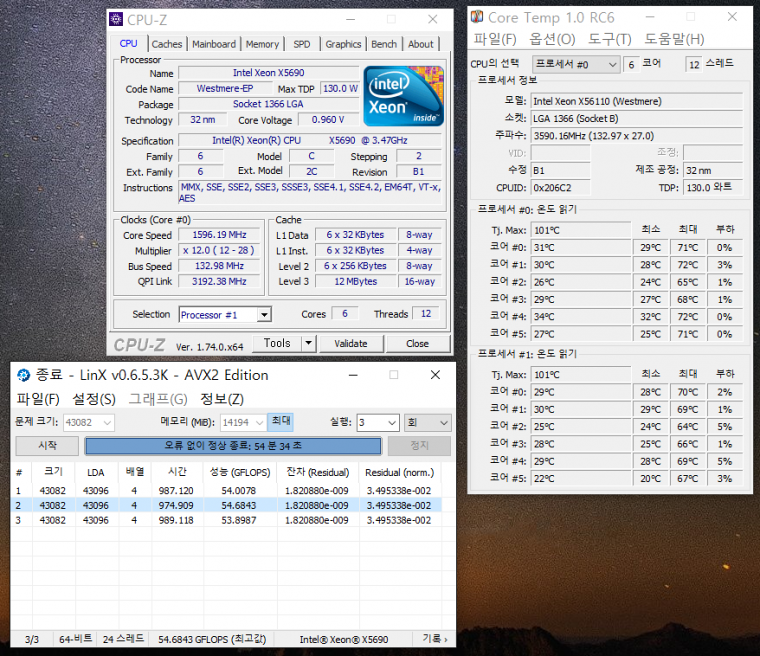The image size is (760, 656).
Task: Click the Tools button in CPU-Z
Action: (x=277, y=343)
